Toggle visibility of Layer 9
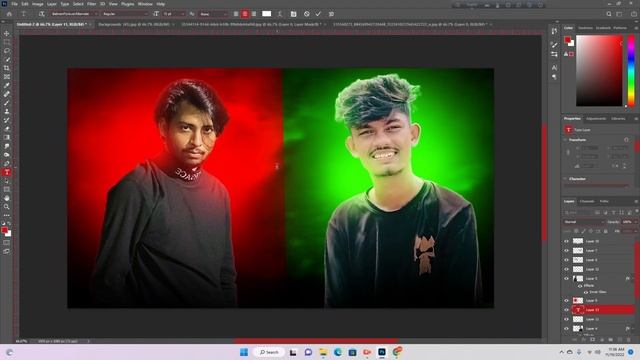This screenshot has height=360, width=640. pyautogui.click(x=567, y=301)
